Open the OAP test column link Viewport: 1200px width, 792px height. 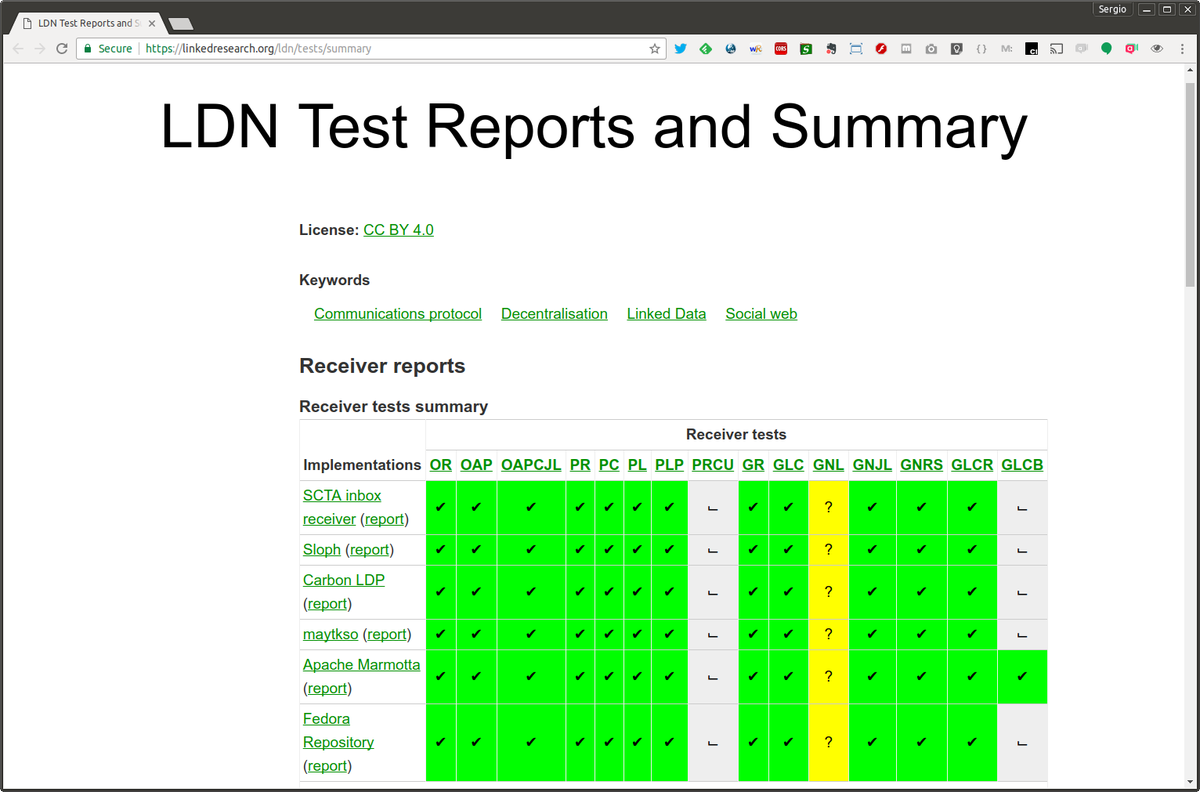pyautogui.click(x=476, y=465)
